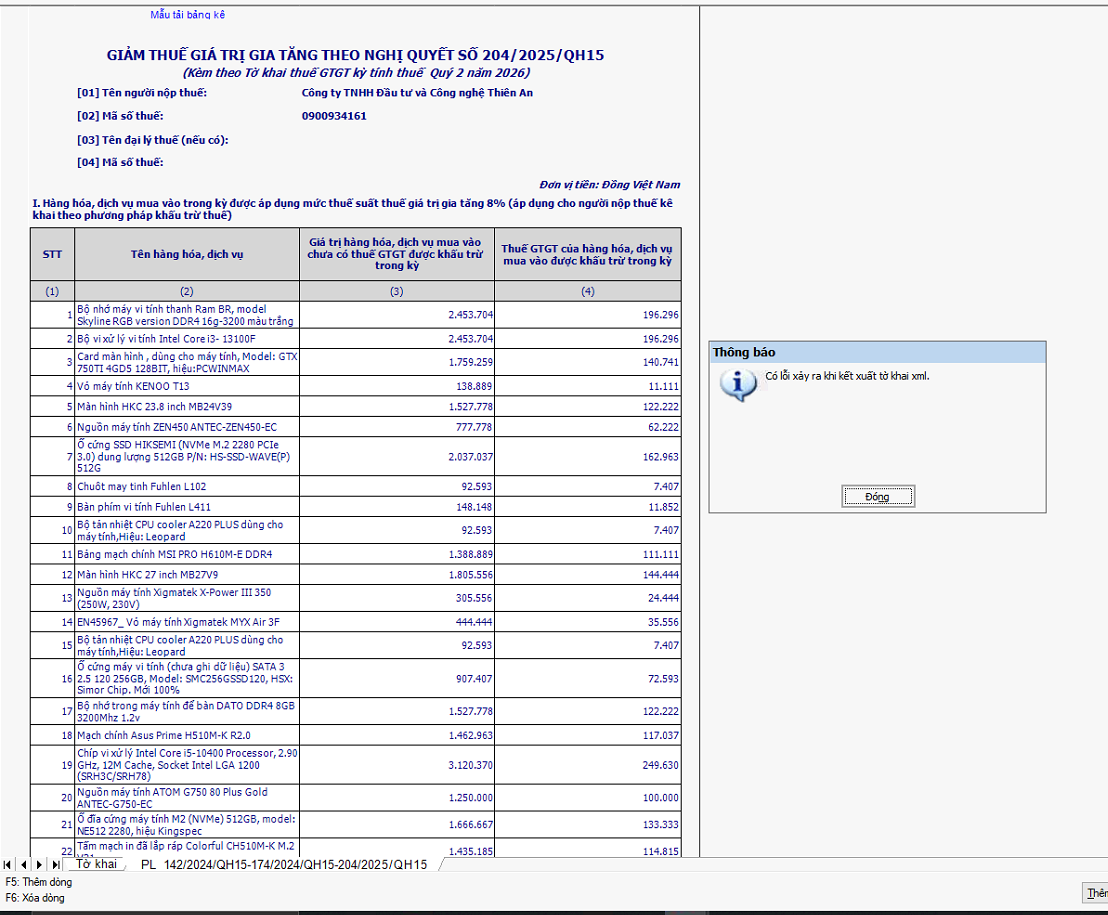The image size is (1108, 915).
Task: Go to previous sheet navigation arrow
Action: click(23, 865)
